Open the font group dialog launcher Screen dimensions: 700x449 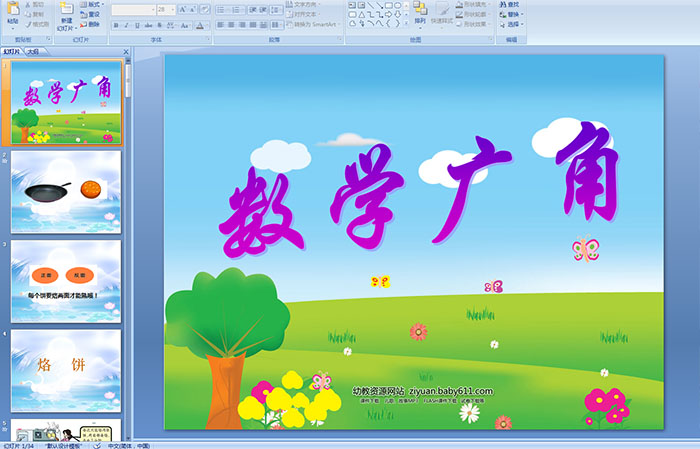(208, 40)
